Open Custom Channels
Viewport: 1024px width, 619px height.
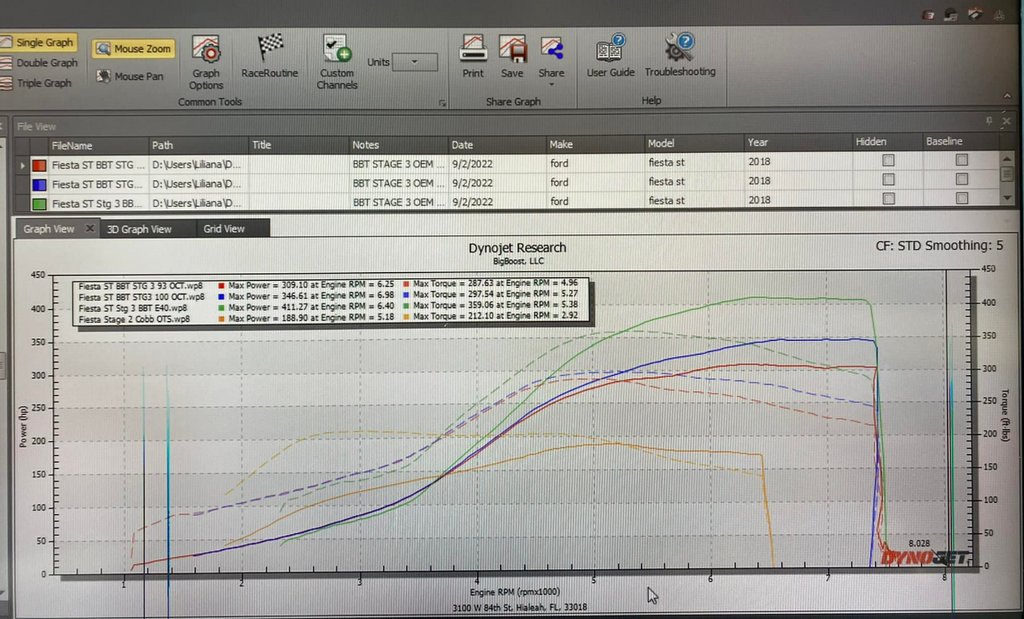tap(337, 62)
